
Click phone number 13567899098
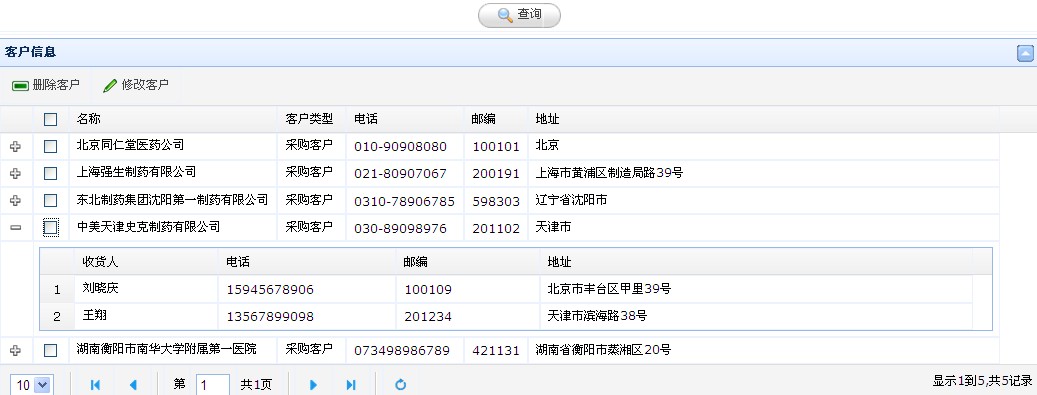[x=270, y=316]
